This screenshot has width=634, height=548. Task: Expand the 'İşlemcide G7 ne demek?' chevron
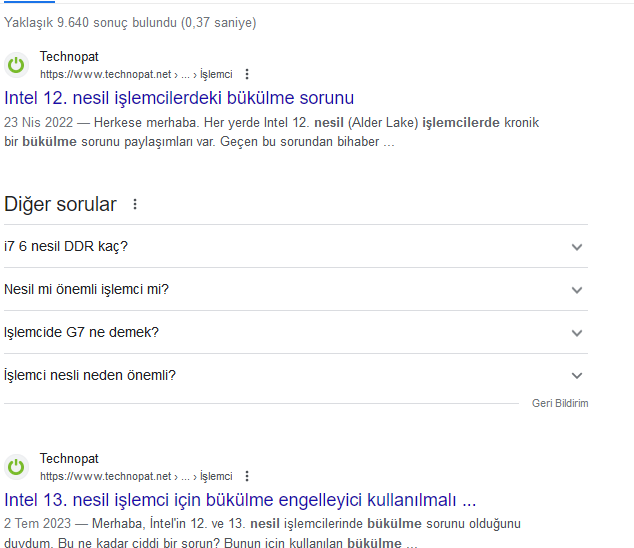click(577, 333)
